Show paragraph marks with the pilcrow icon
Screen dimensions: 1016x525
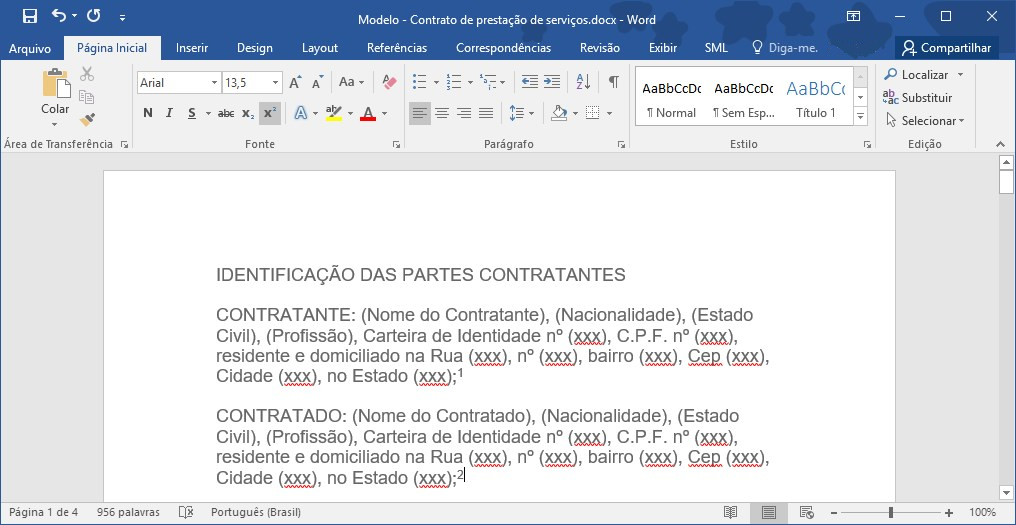click(x=613, y=82)
